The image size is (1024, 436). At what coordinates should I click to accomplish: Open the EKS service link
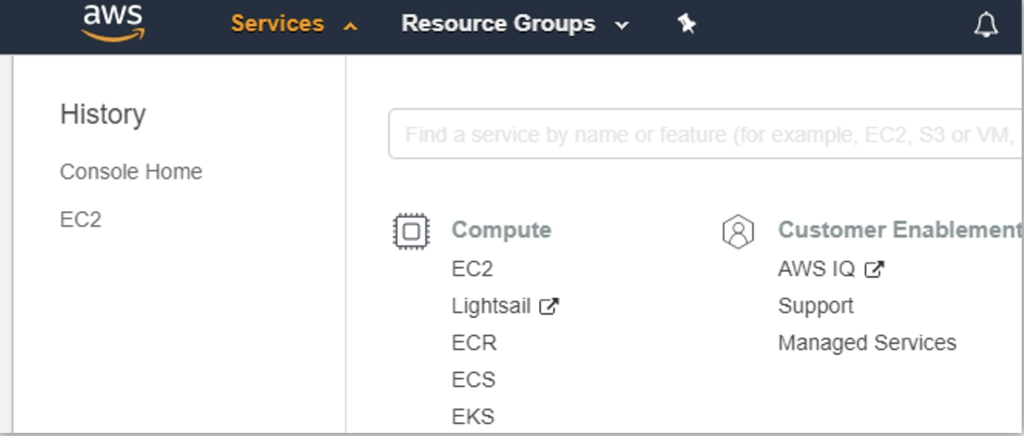473,416
